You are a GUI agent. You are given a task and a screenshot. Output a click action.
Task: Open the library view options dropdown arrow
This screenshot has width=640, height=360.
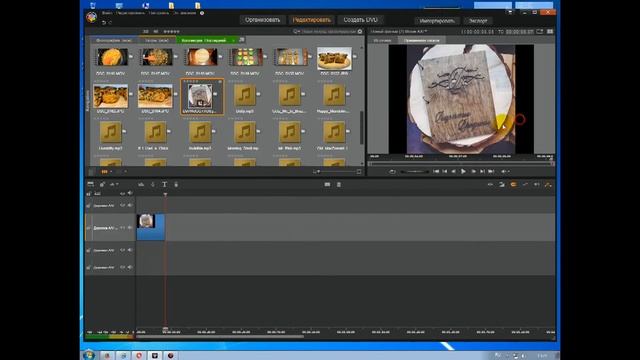(x=111, y=171)
